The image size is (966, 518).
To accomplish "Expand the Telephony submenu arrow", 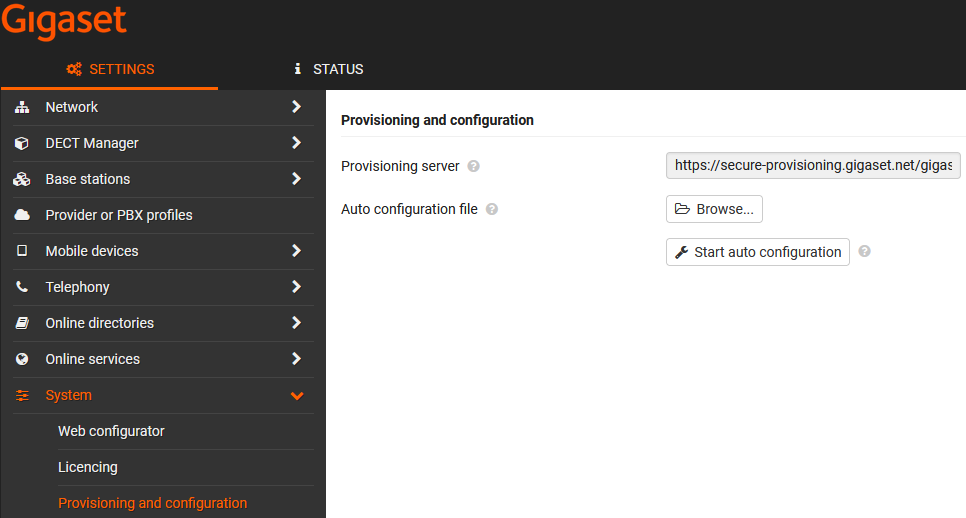I will [296, 286].
